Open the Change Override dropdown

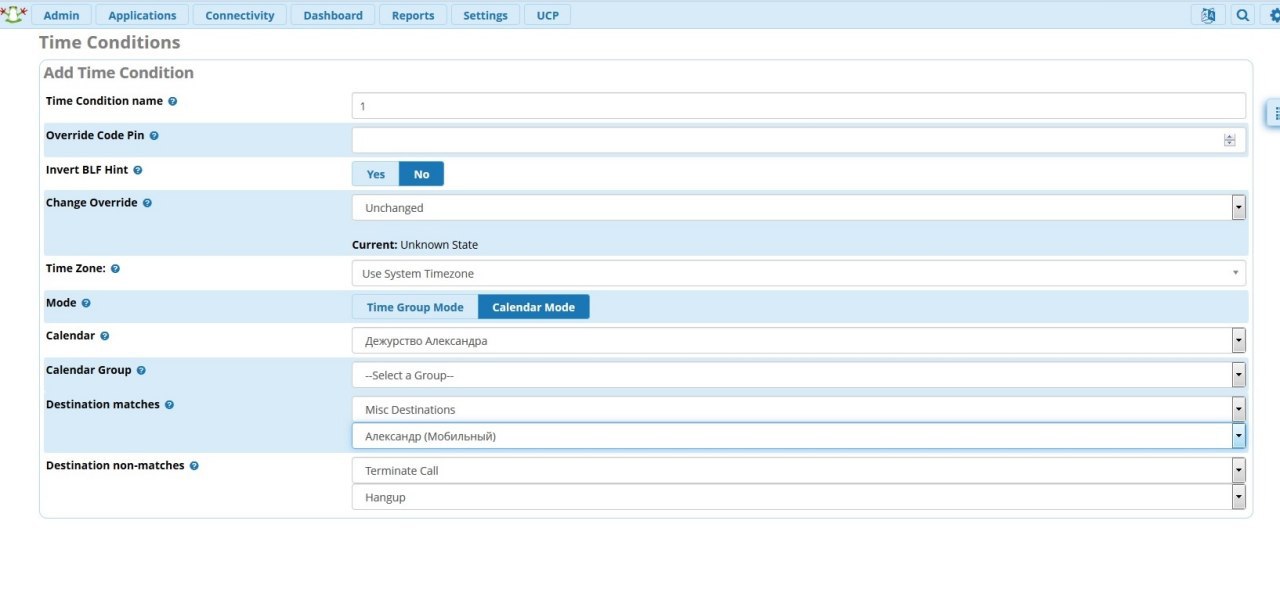[799, 208]
